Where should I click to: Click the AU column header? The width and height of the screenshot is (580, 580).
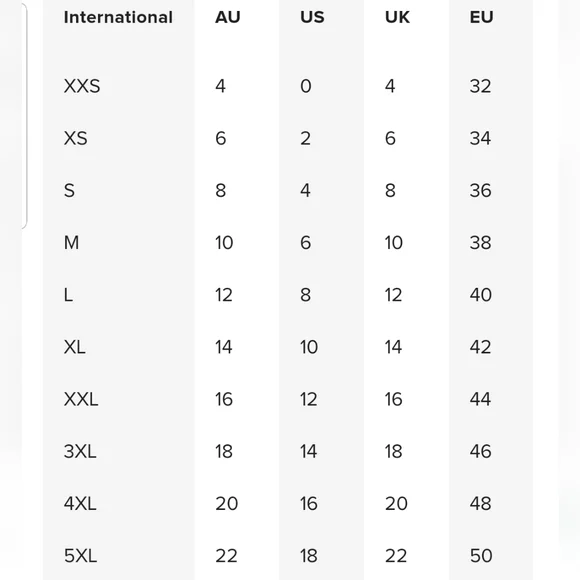pos(227,17)
